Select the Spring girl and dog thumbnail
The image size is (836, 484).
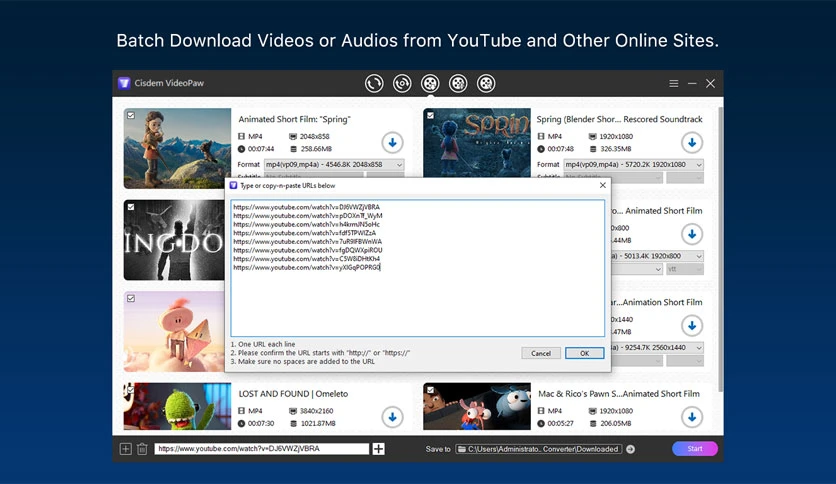(177, 148)
